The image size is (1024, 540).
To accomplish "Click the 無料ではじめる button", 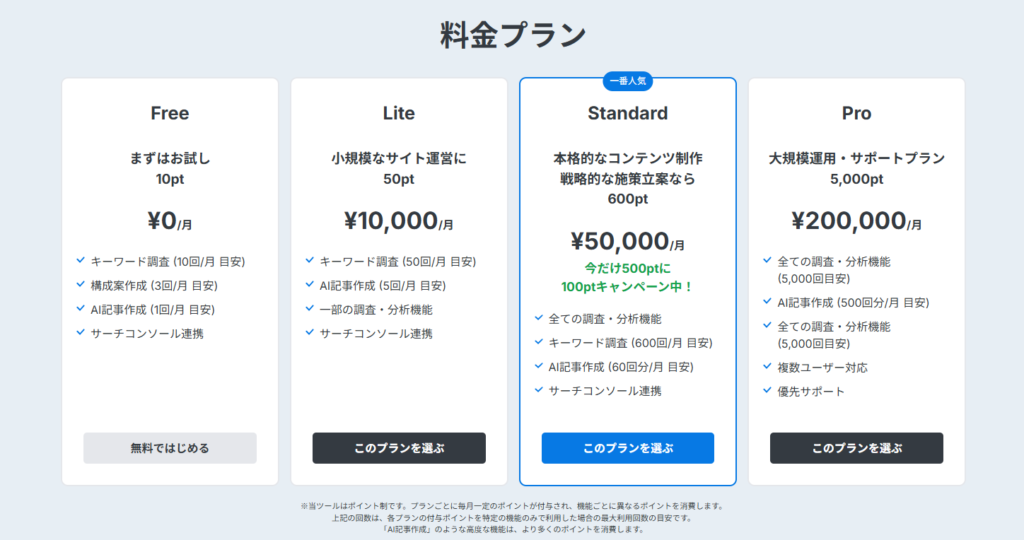I will [x=170, y=448].
